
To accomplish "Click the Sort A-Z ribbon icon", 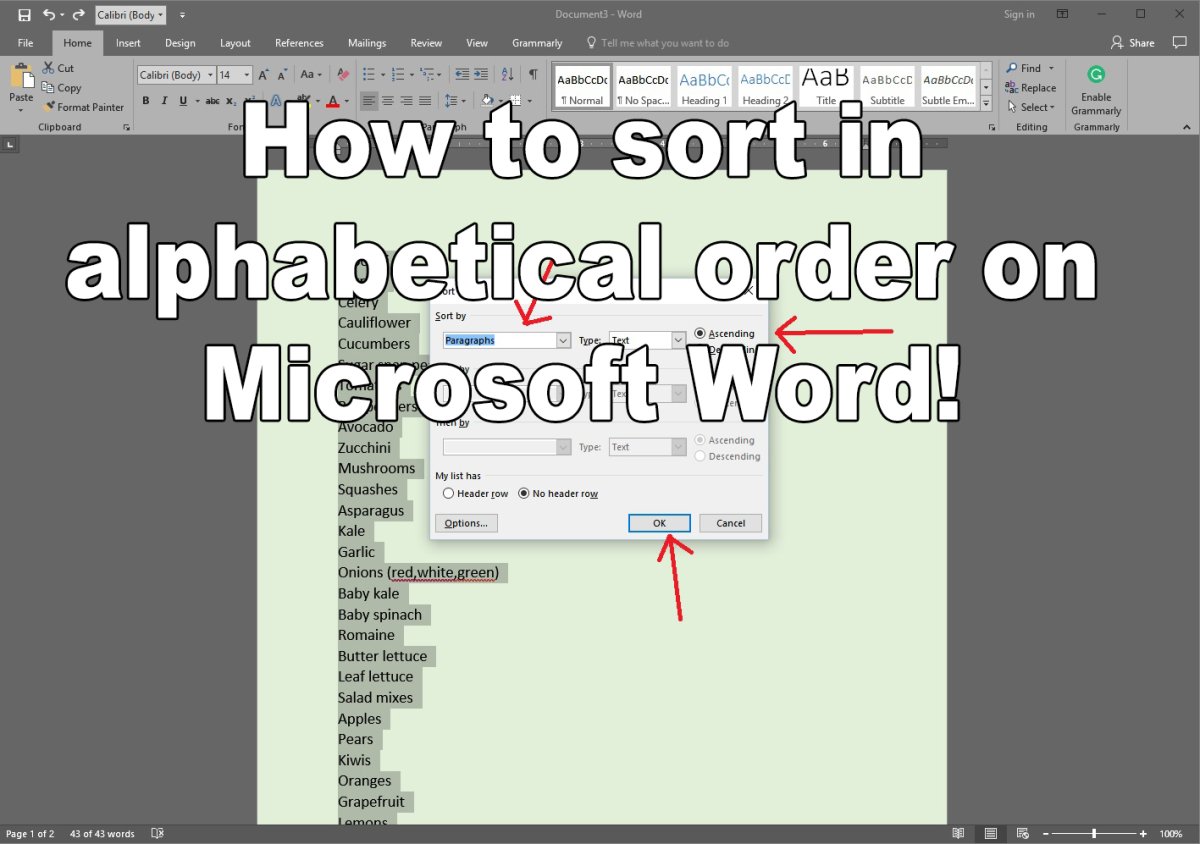I will click(507, 75).
